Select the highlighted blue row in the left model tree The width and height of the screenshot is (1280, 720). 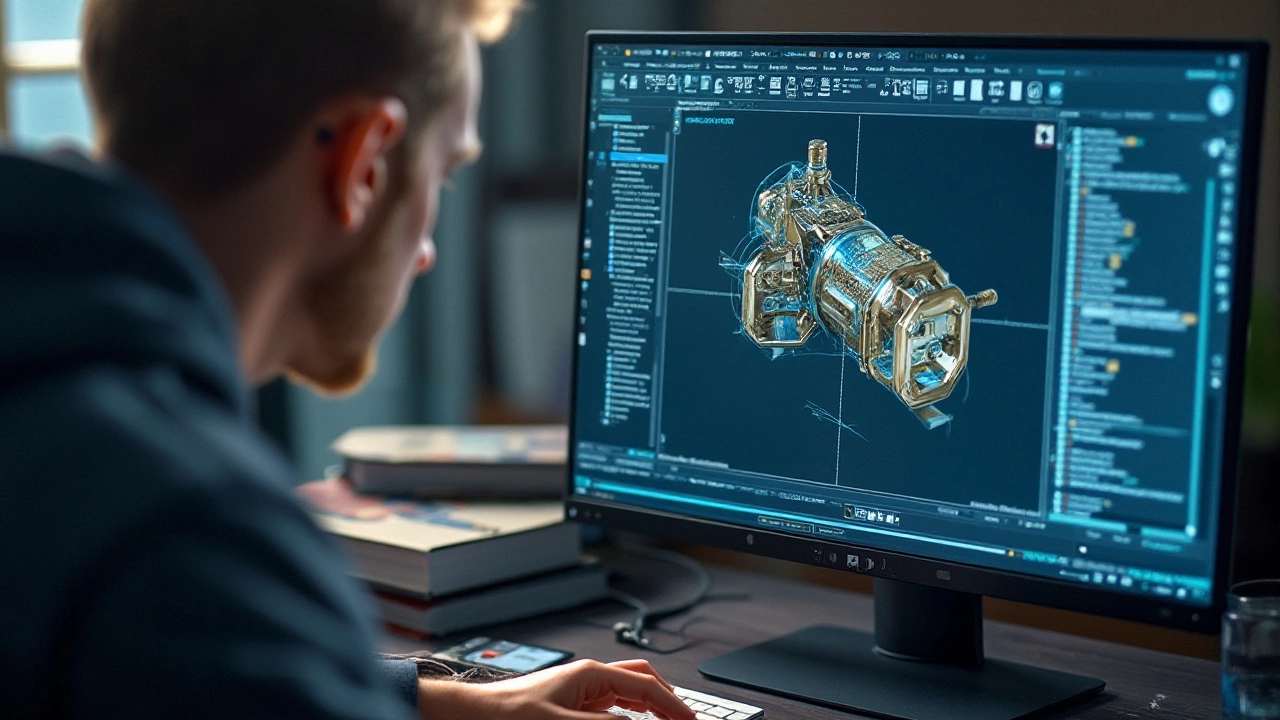637,157
